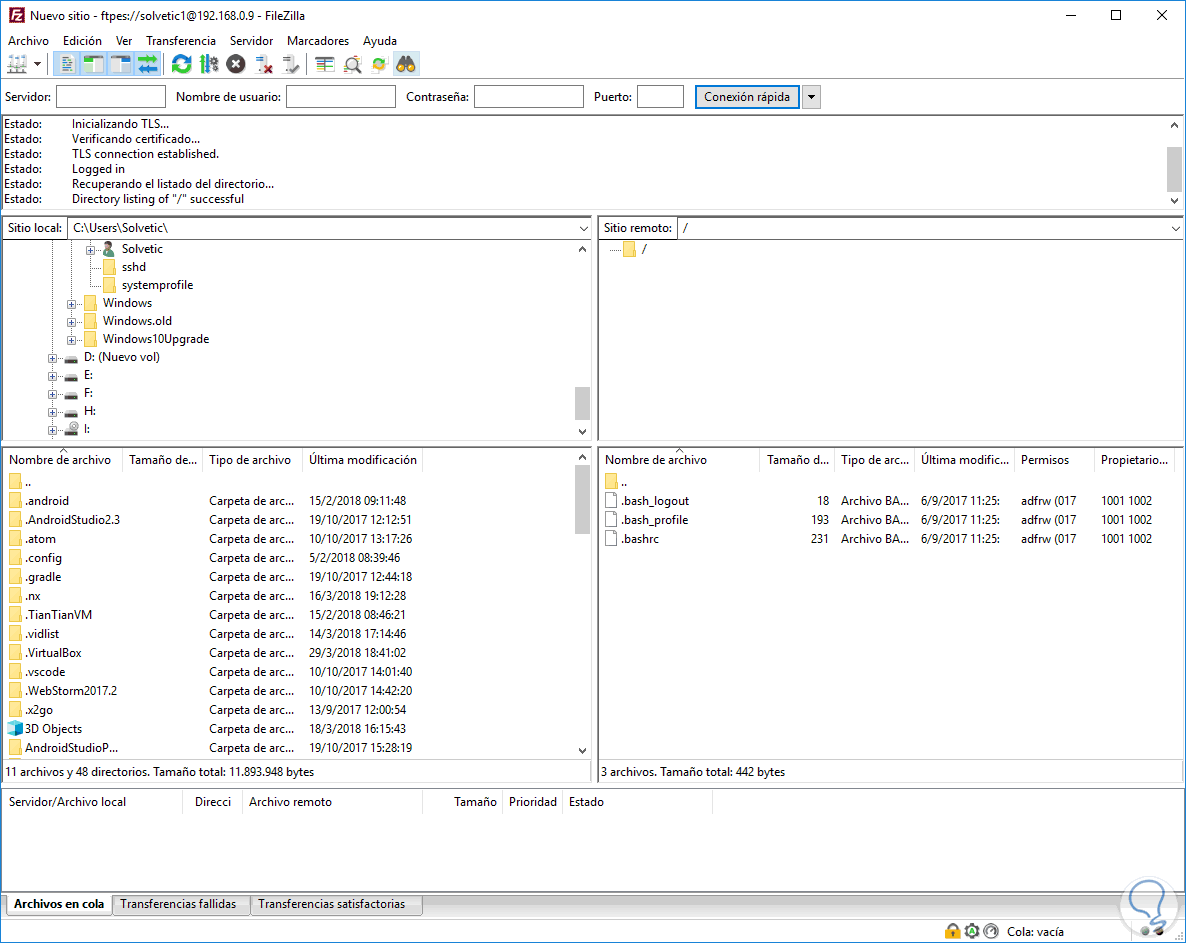
Task: Open the Conexión rápida history dropdown
Action: coord(812,97)
